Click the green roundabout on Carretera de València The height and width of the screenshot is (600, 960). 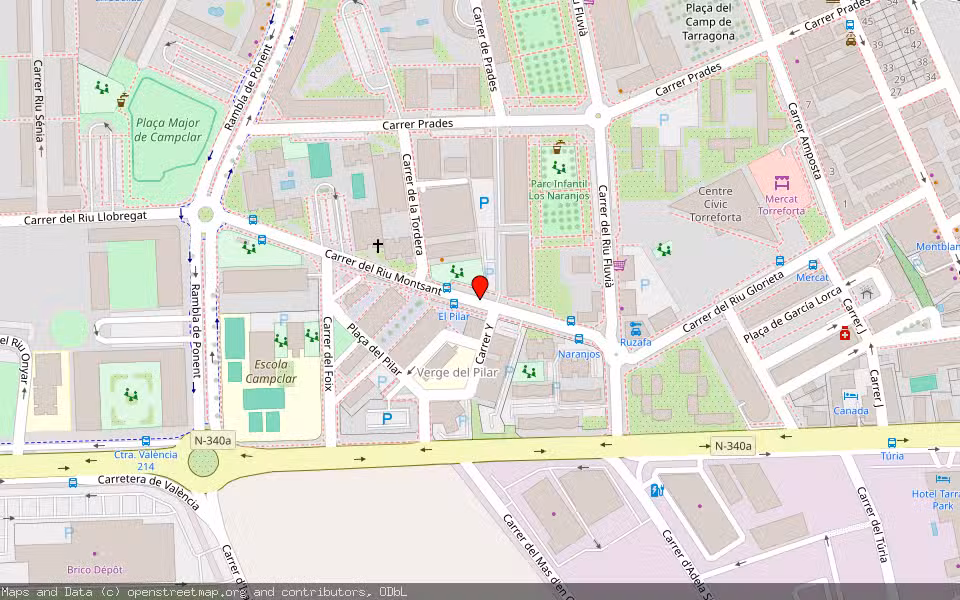(203, 462)
